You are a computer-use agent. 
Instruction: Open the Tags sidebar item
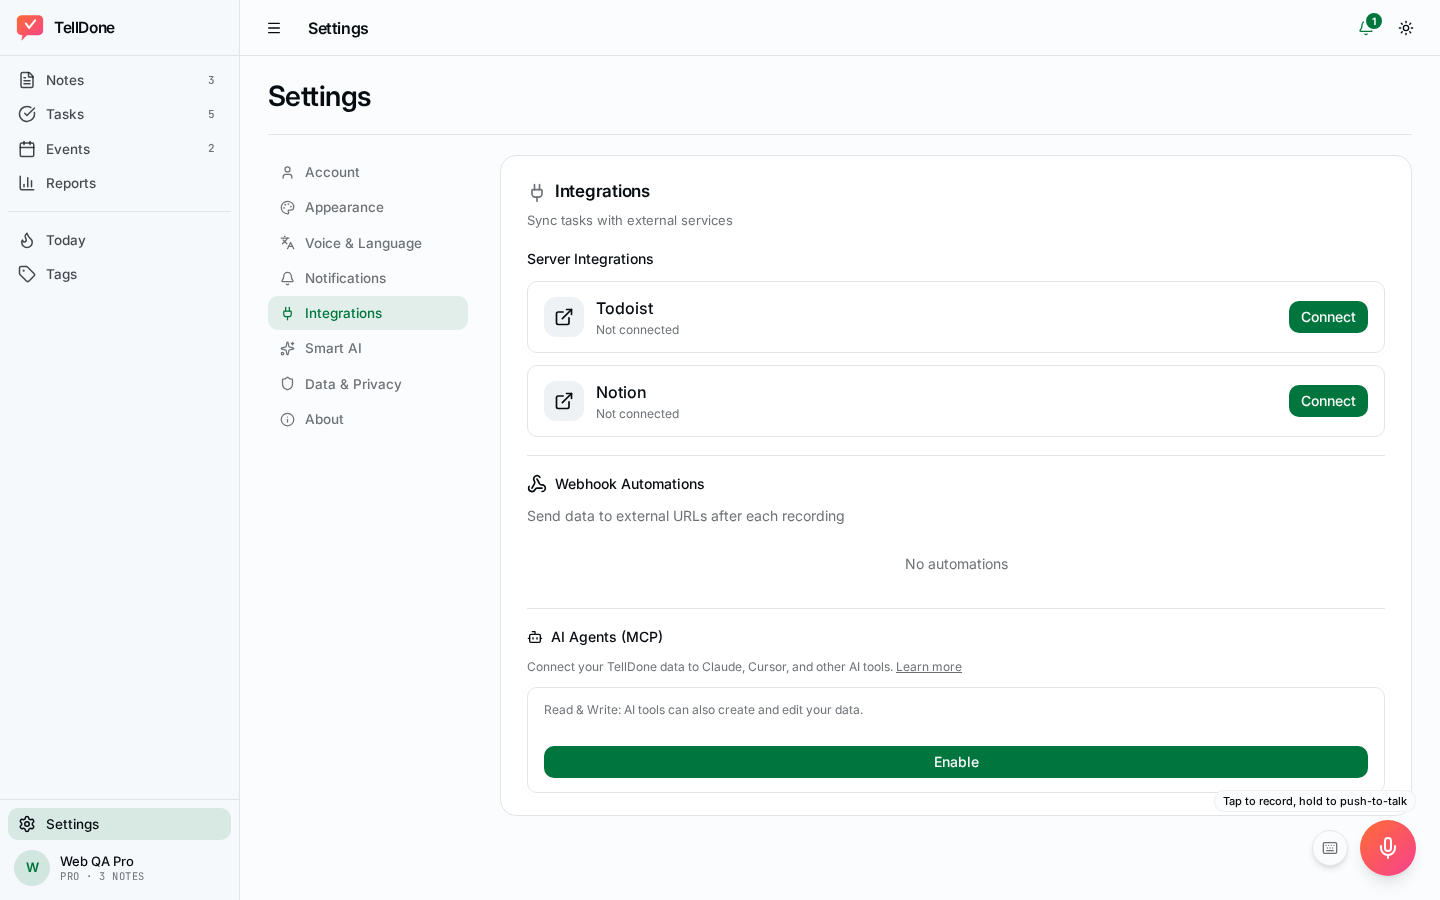pyautogui.click(x=119, y=274)
